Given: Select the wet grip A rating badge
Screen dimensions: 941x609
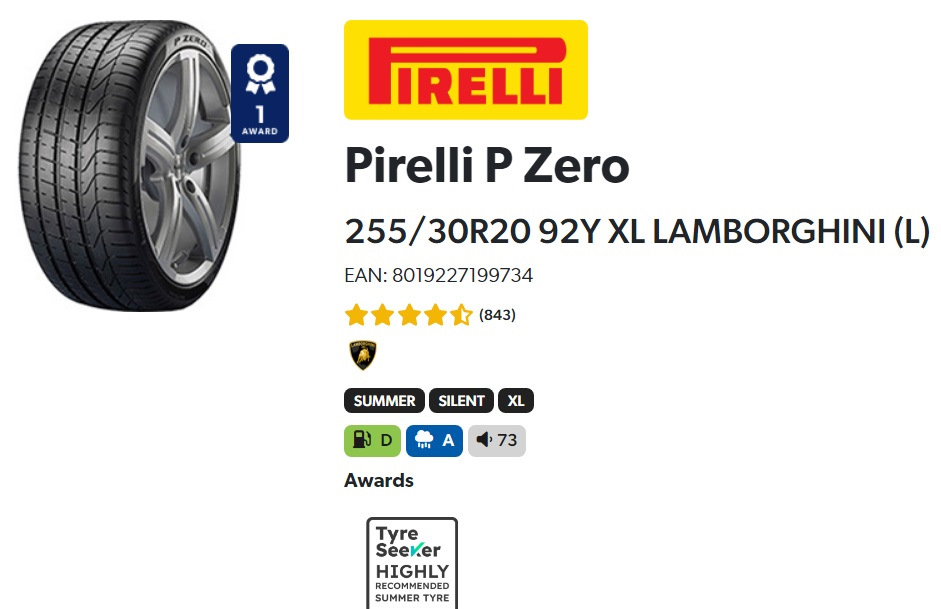Looking at the screenshot, I should (434, 441).
